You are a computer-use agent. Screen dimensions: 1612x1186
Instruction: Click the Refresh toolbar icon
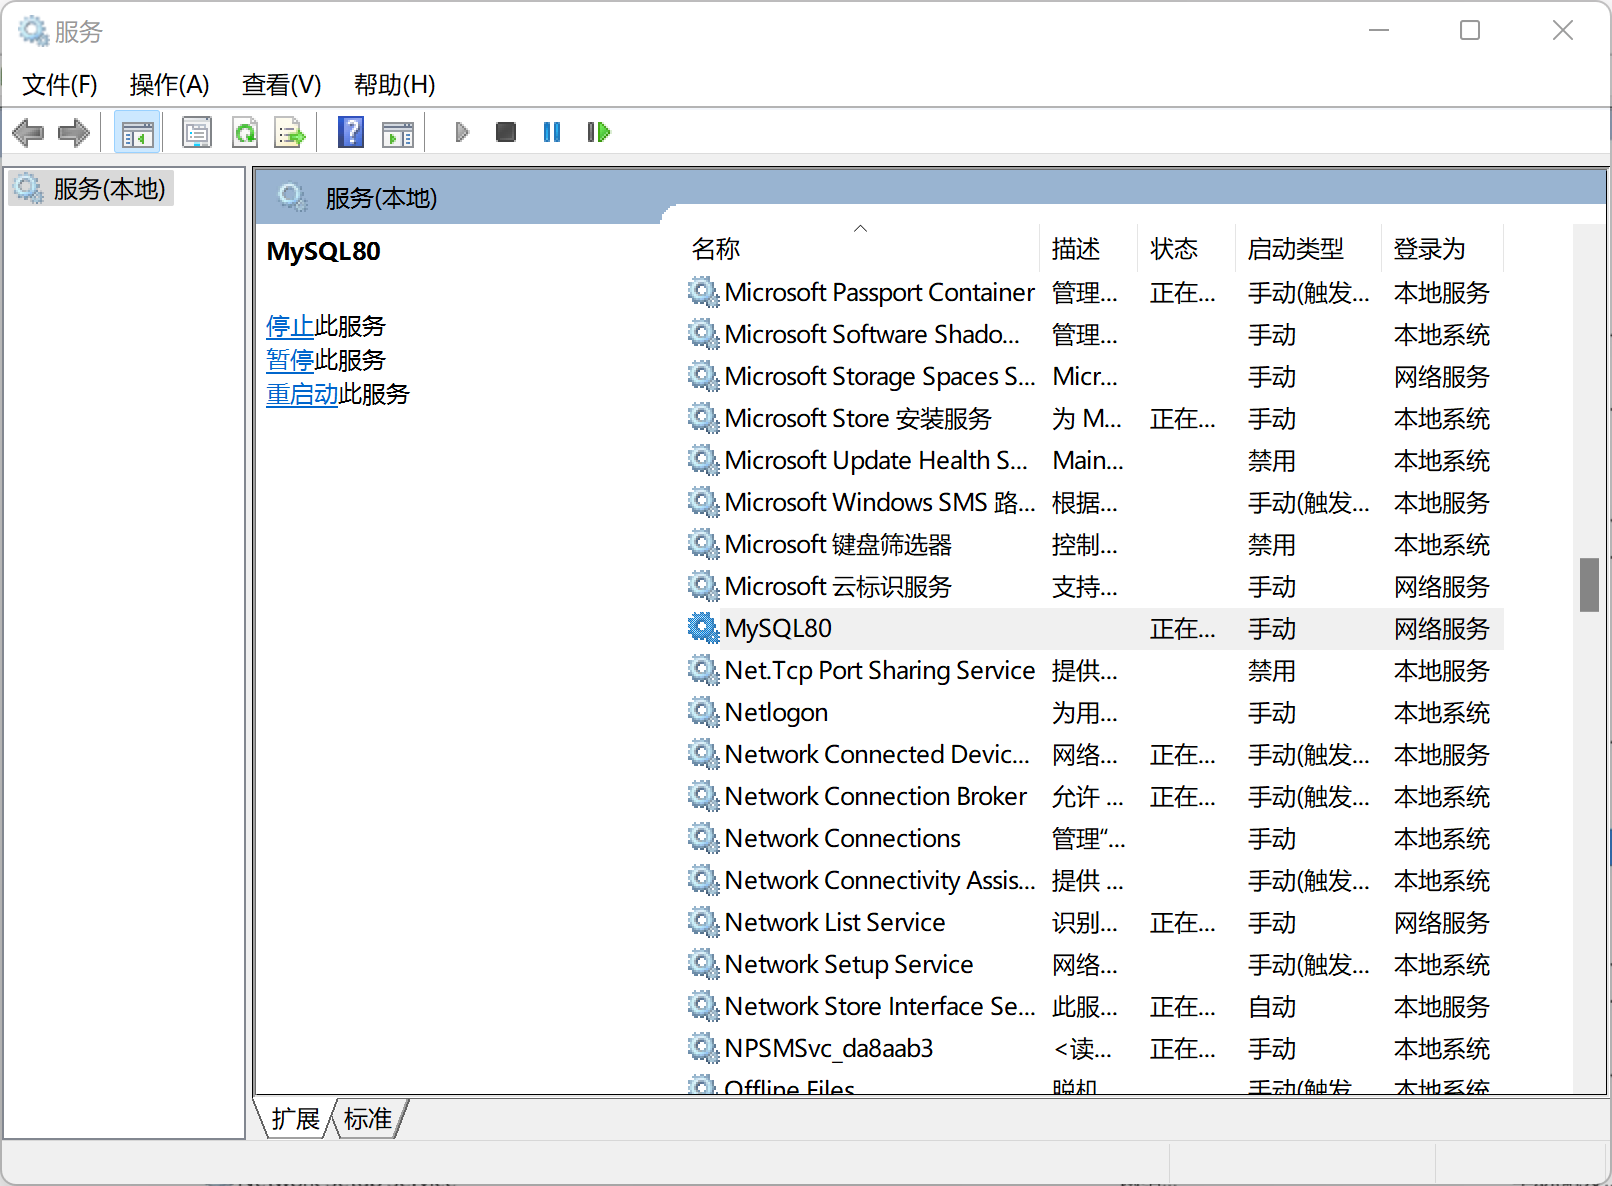tap(245, 132)
